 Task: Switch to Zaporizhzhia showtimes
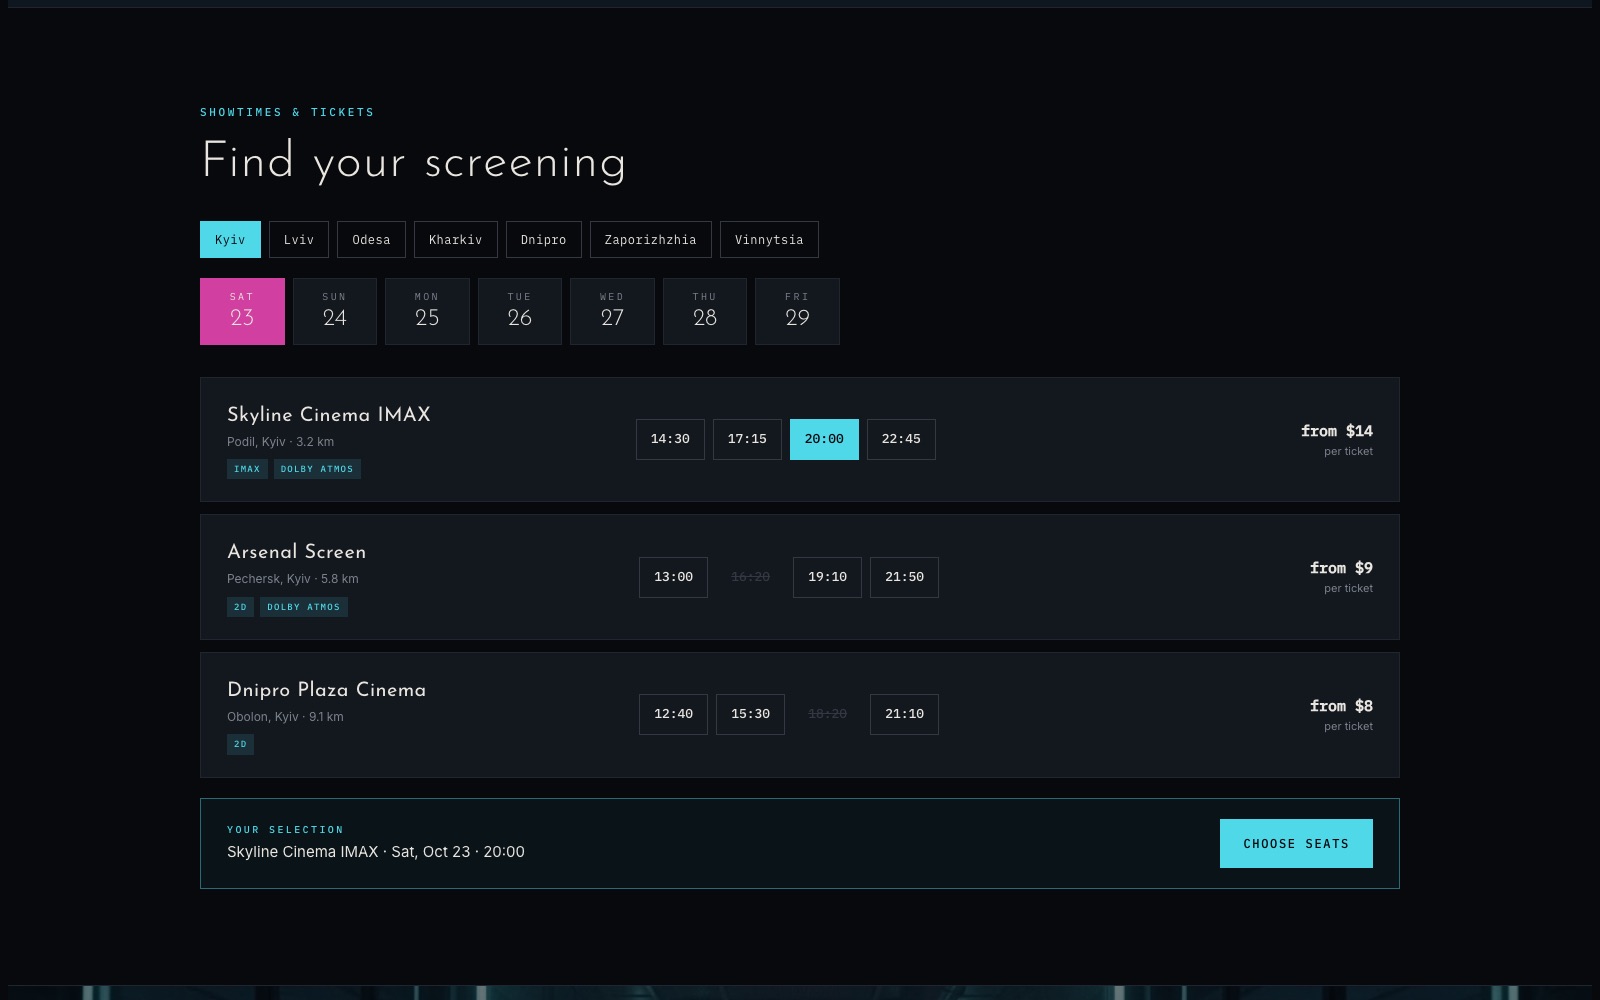(651, 240)
